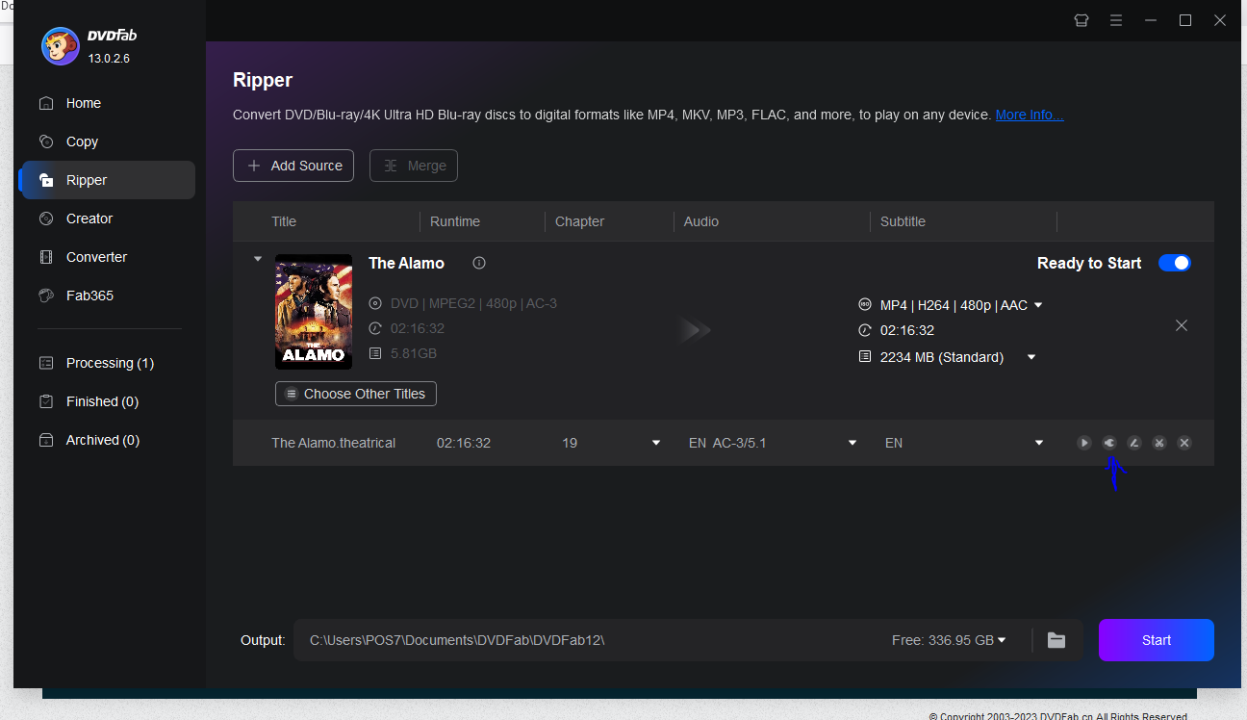Open the video edit pencil icon

(x=1134, y=443)
